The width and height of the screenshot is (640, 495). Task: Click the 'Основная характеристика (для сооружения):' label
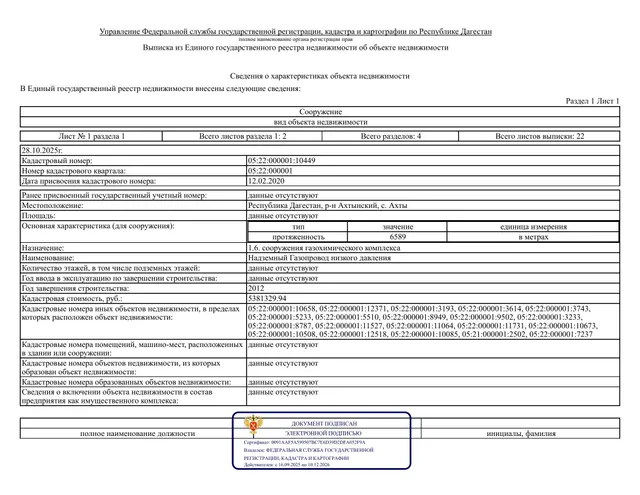[98, 226]
